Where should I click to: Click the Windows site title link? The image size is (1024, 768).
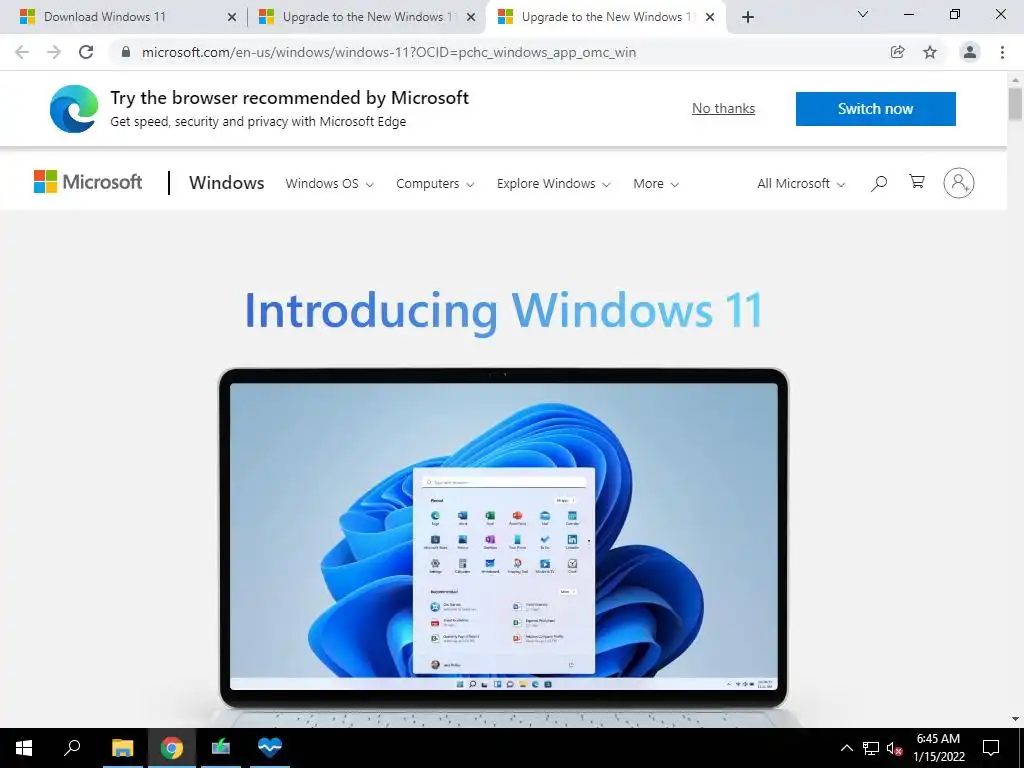227,183
